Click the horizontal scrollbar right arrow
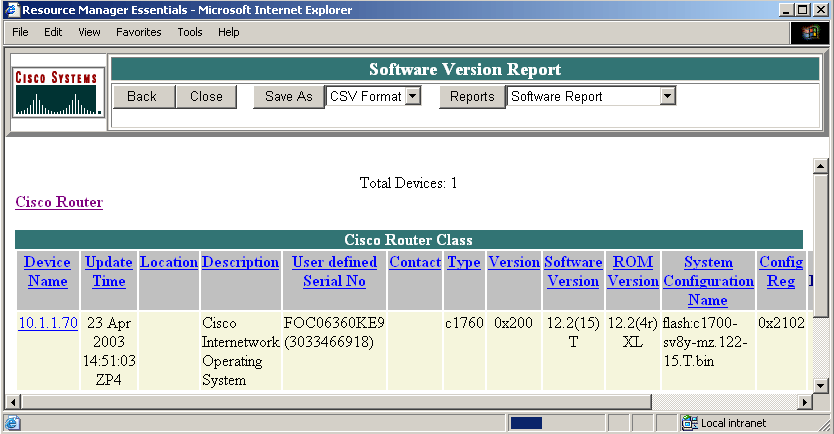Viewport: 834px width, 434px height. [806, 402]
